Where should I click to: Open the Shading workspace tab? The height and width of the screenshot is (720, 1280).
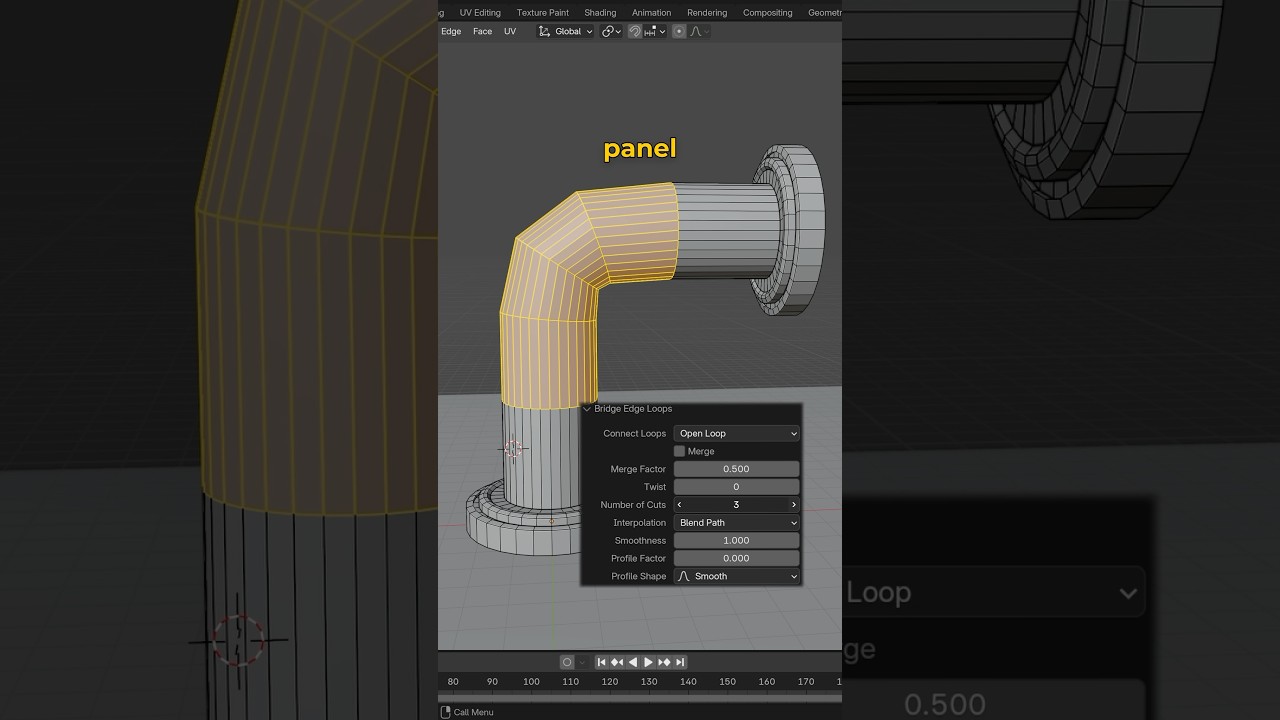[x=600, y=13]
